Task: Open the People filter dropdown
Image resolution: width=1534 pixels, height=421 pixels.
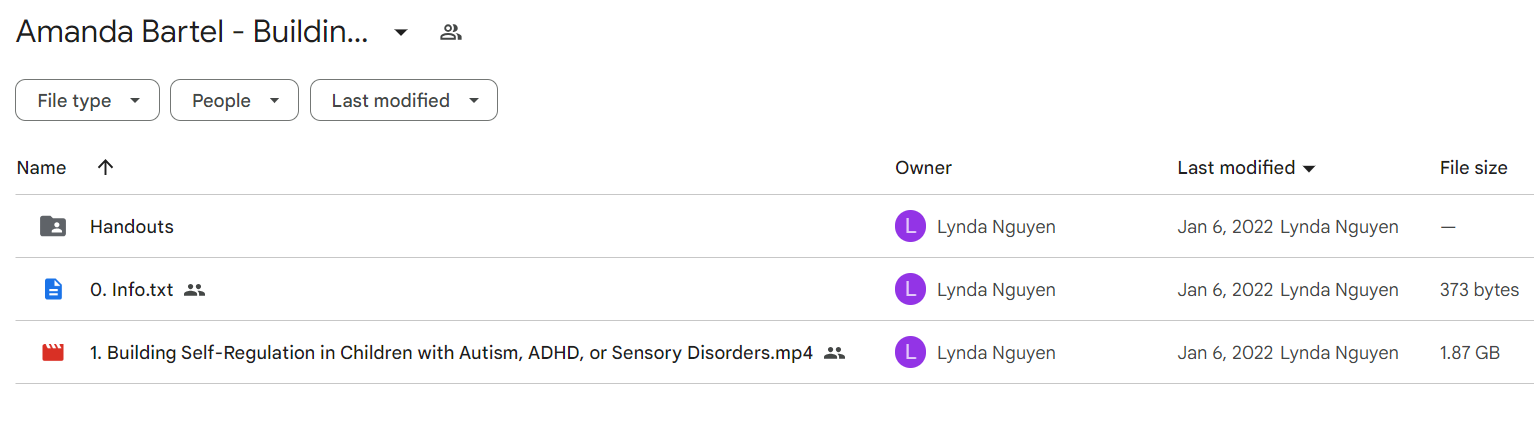Action: (x=234, y=100)
